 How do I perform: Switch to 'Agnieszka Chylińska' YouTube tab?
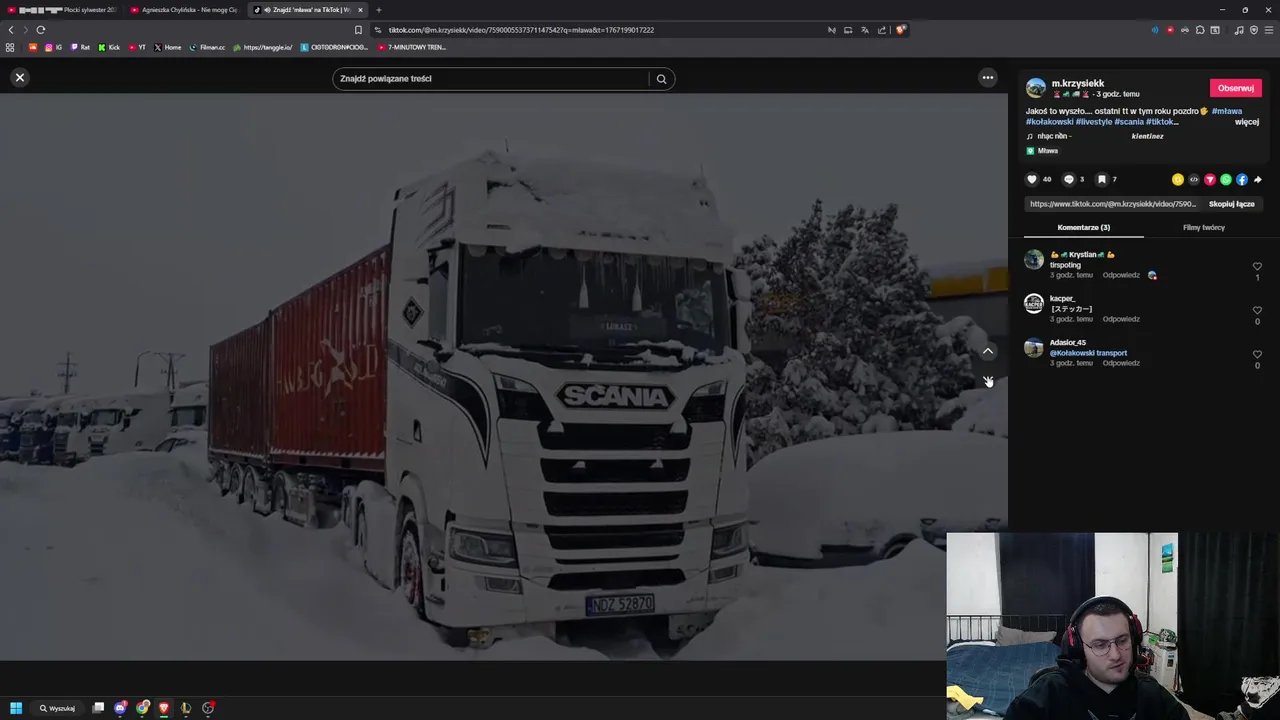[x=185, y=10]
